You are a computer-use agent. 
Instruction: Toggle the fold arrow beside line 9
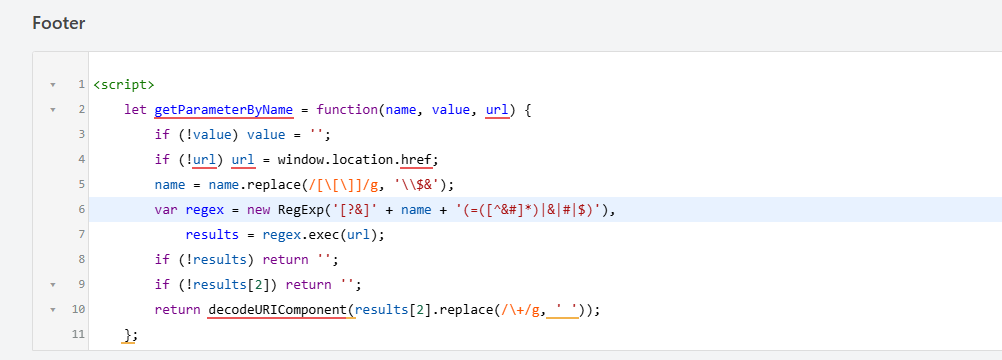(x=52, y=285)
